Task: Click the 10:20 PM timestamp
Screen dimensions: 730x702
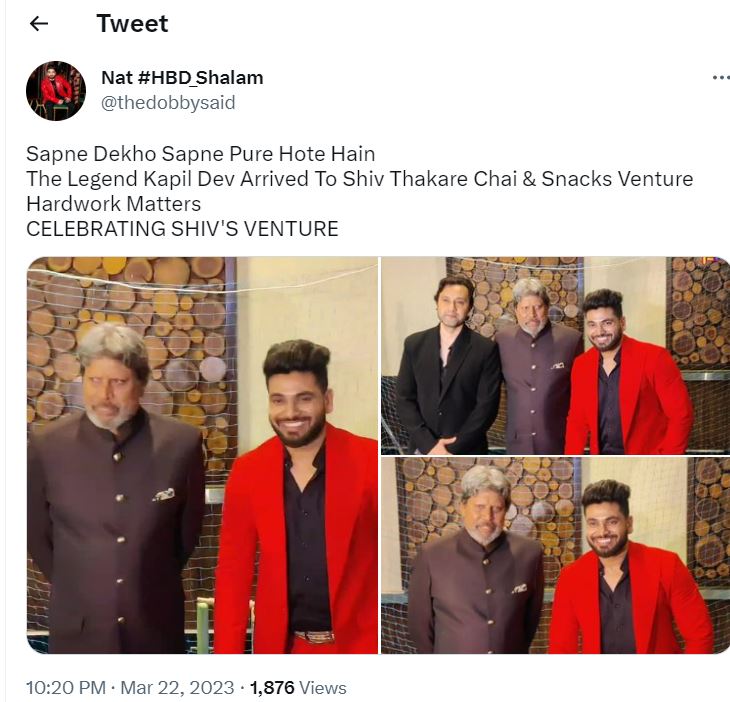Action: [66, 688]
